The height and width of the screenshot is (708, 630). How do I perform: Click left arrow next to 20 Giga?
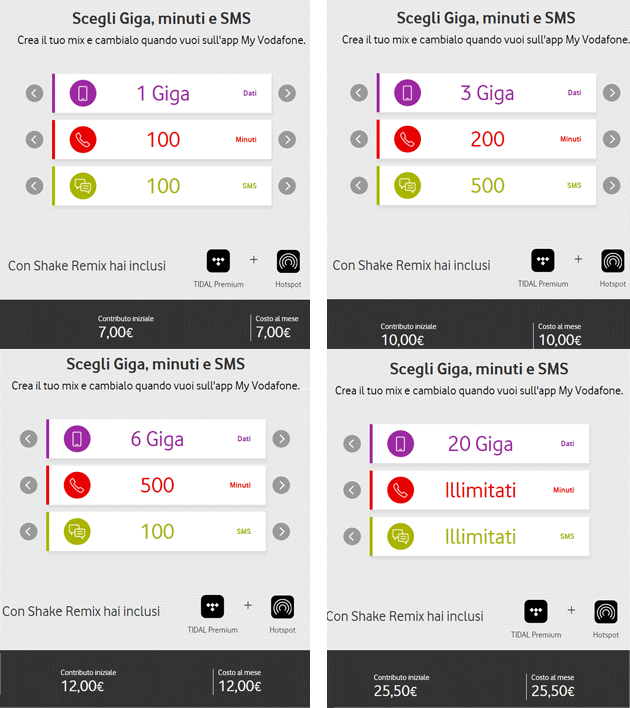tap(352, 444)
